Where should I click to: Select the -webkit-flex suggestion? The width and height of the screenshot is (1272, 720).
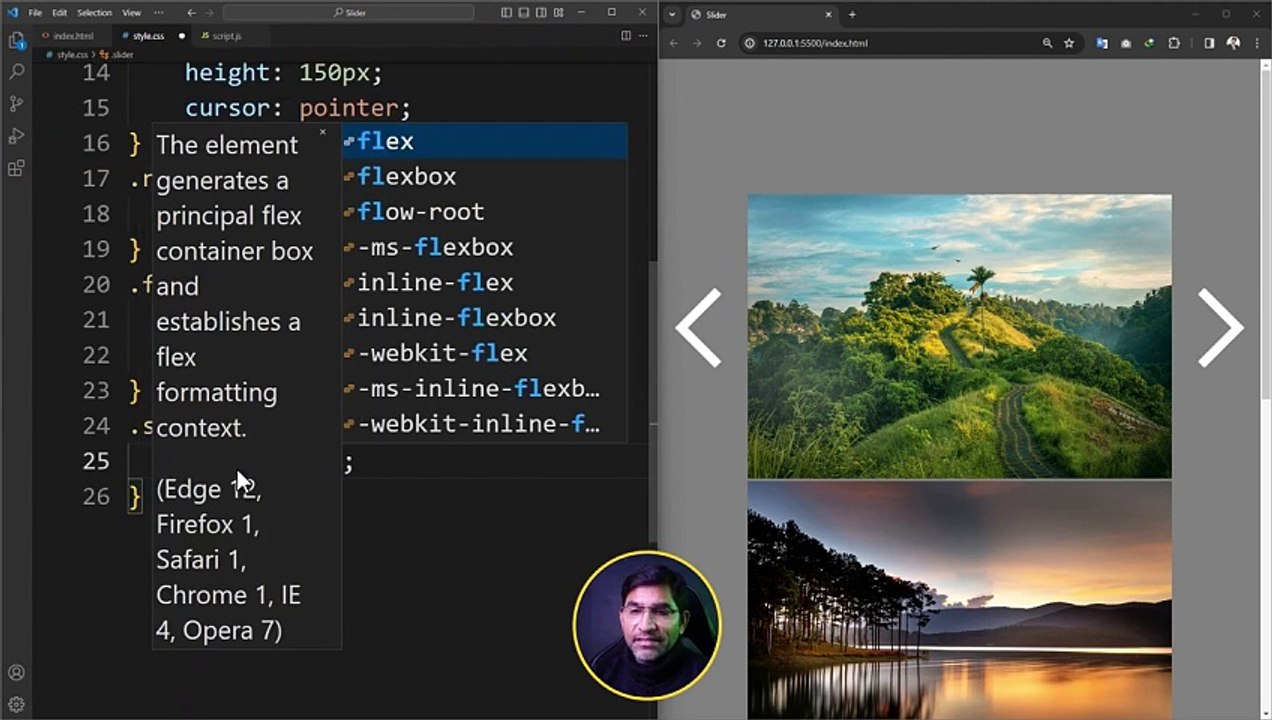click(x=485, y=353)
